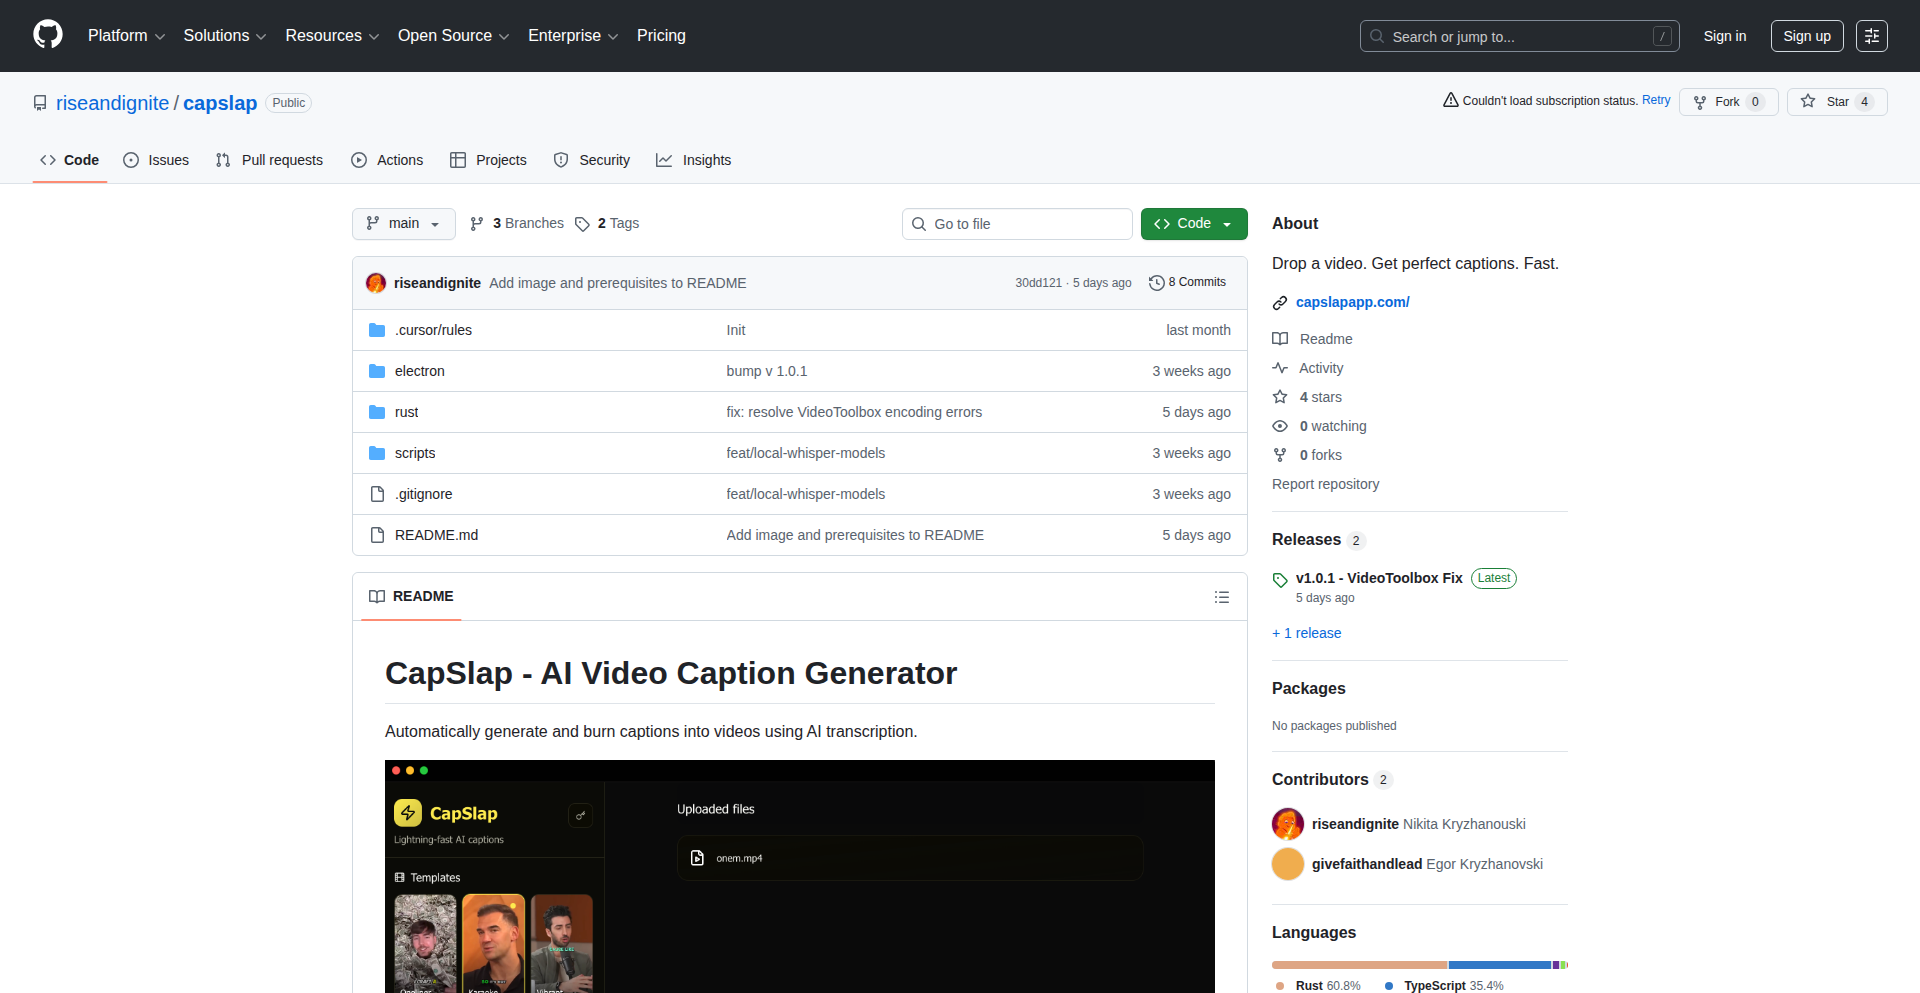Open the Pull requests tab
The width and height of the screenshot is (1920, 993).
tap(270, 160)
